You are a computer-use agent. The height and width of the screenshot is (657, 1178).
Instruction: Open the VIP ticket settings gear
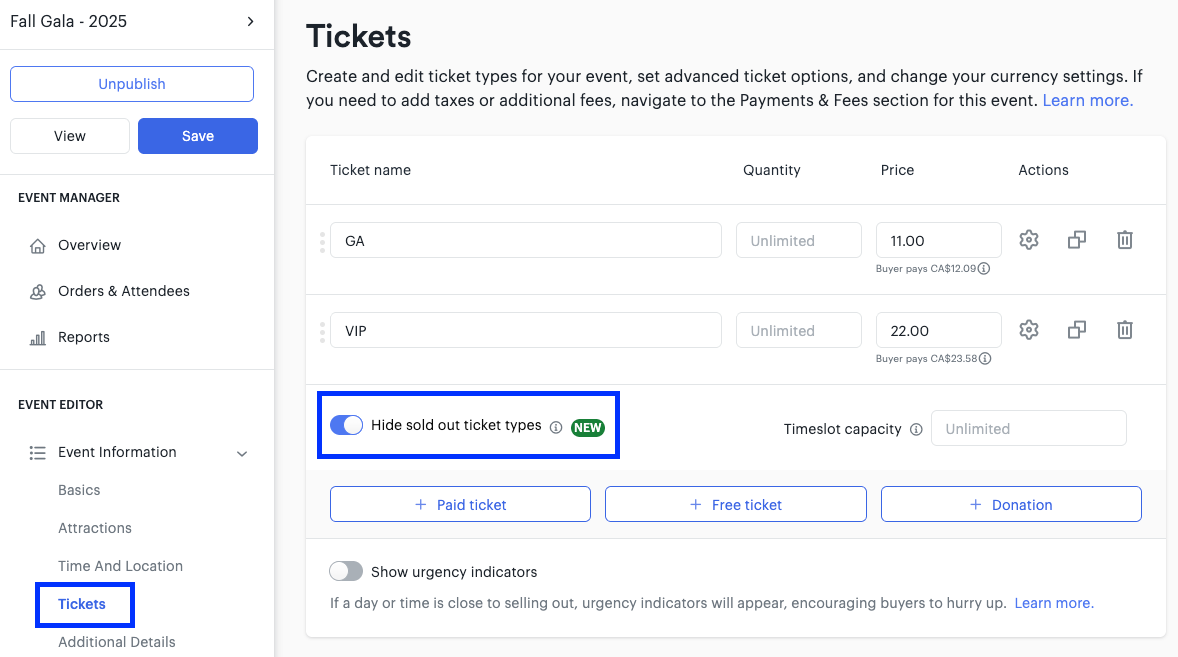pos(1028,329)
